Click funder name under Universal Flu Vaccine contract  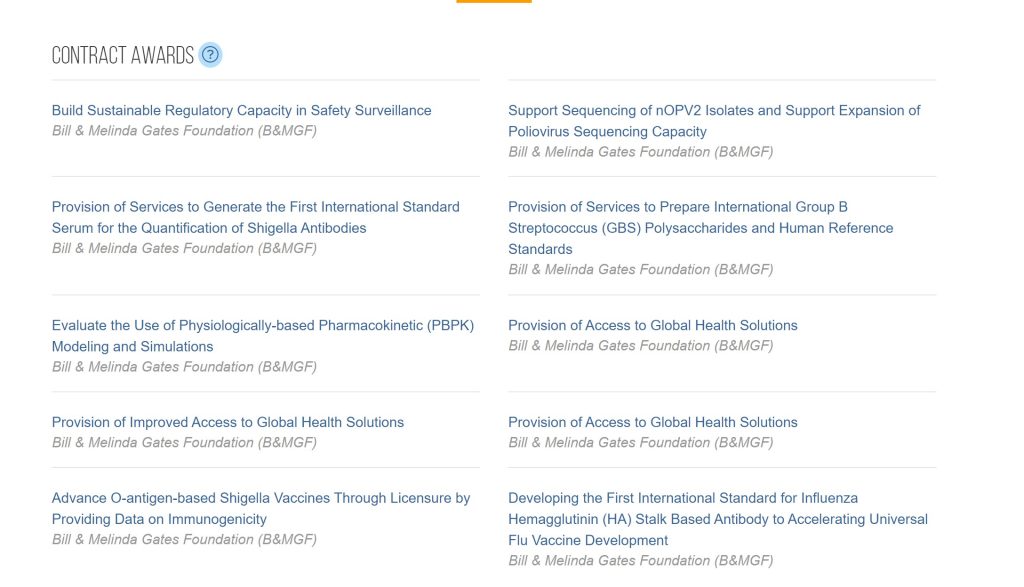[x=641, y=560]
